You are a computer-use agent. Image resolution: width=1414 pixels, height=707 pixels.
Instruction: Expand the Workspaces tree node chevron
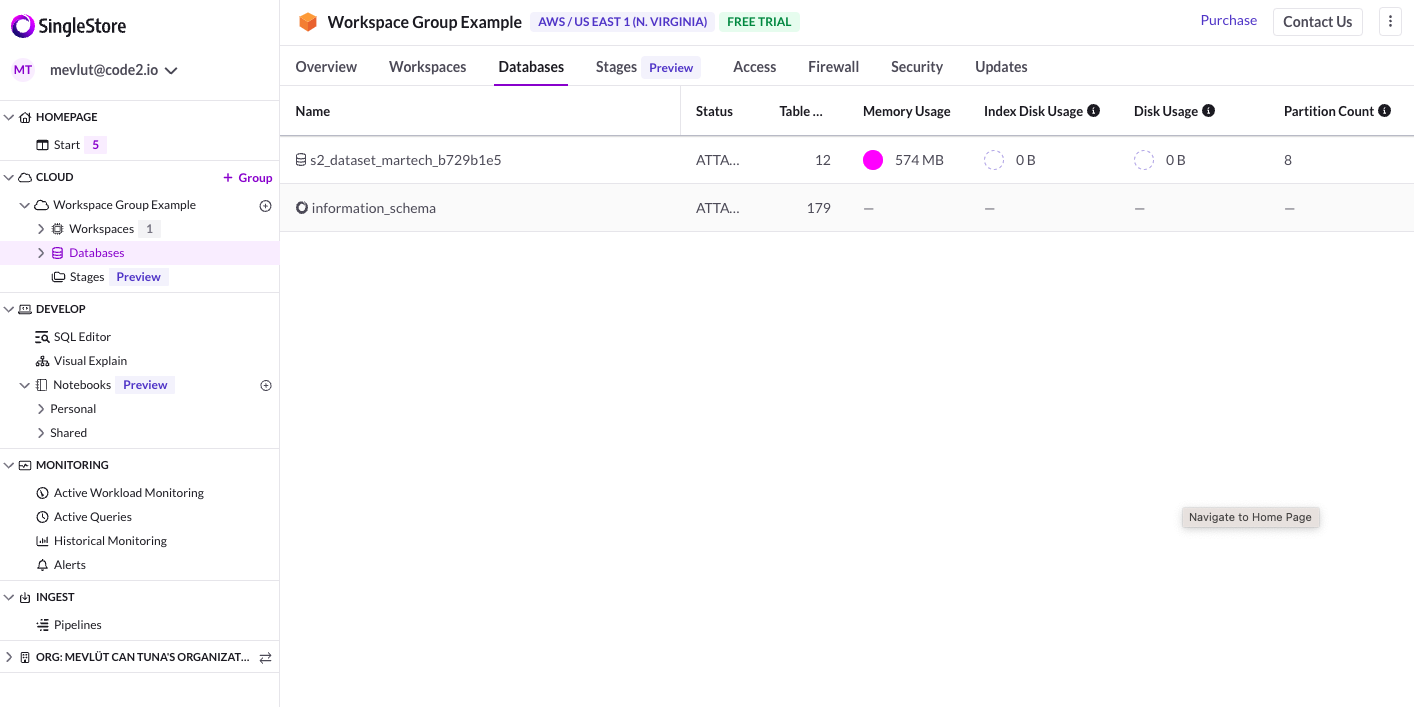point(41,229)
